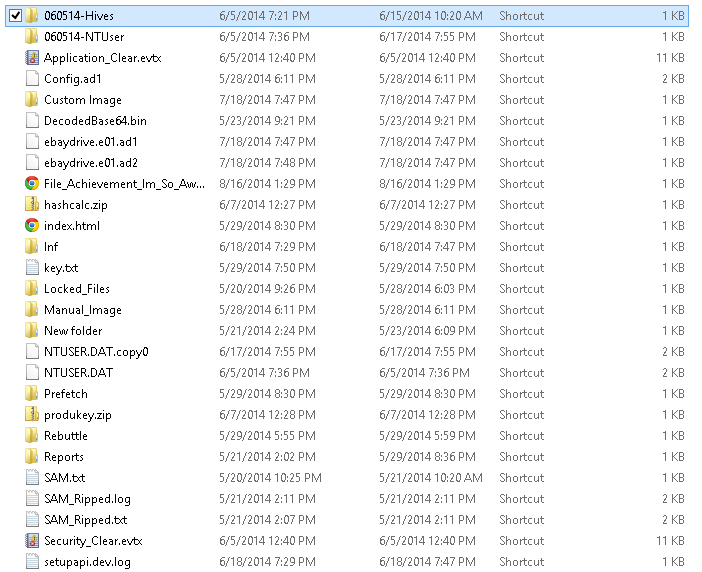Image resolution: width=702 pixels, height=572 pixels.
Task: Select the Application_Clear.evtx event log icon
Action: point(32,58)
